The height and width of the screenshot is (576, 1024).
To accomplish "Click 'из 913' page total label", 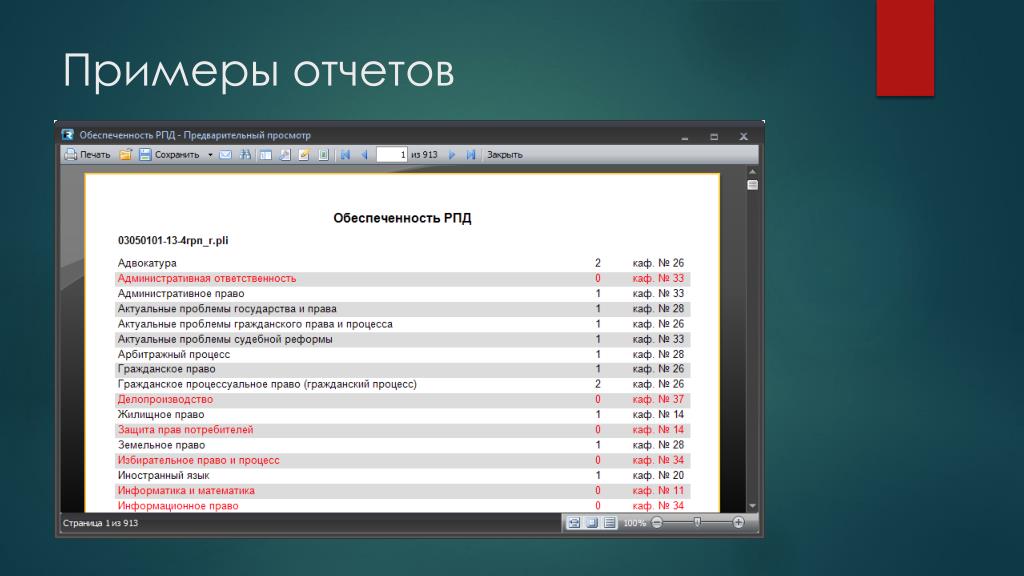I will [424, 155].
